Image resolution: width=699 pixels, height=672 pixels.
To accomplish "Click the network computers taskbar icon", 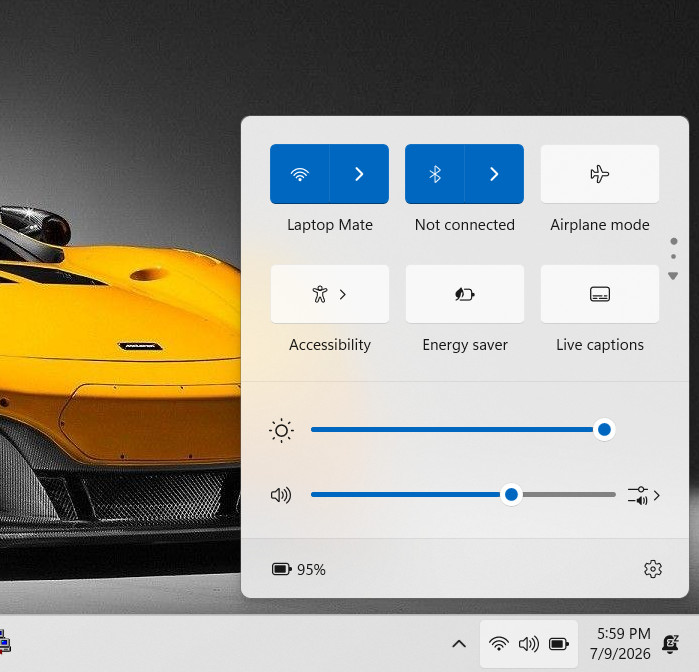I will pyautogui.click(x=4, y=643).
